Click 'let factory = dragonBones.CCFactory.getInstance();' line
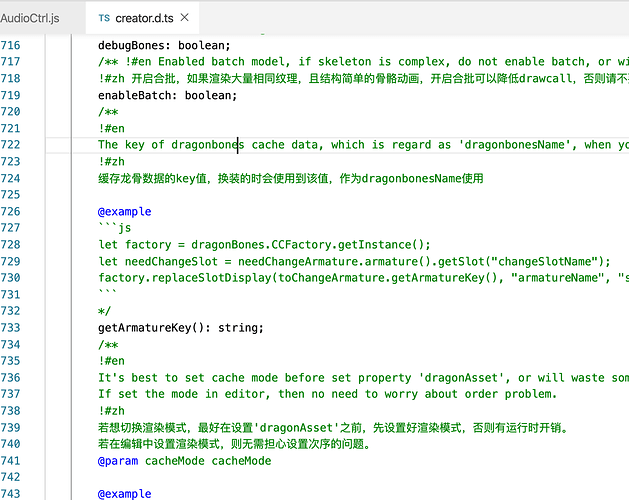Screen dimensions: 629x500 click(264, 245)
